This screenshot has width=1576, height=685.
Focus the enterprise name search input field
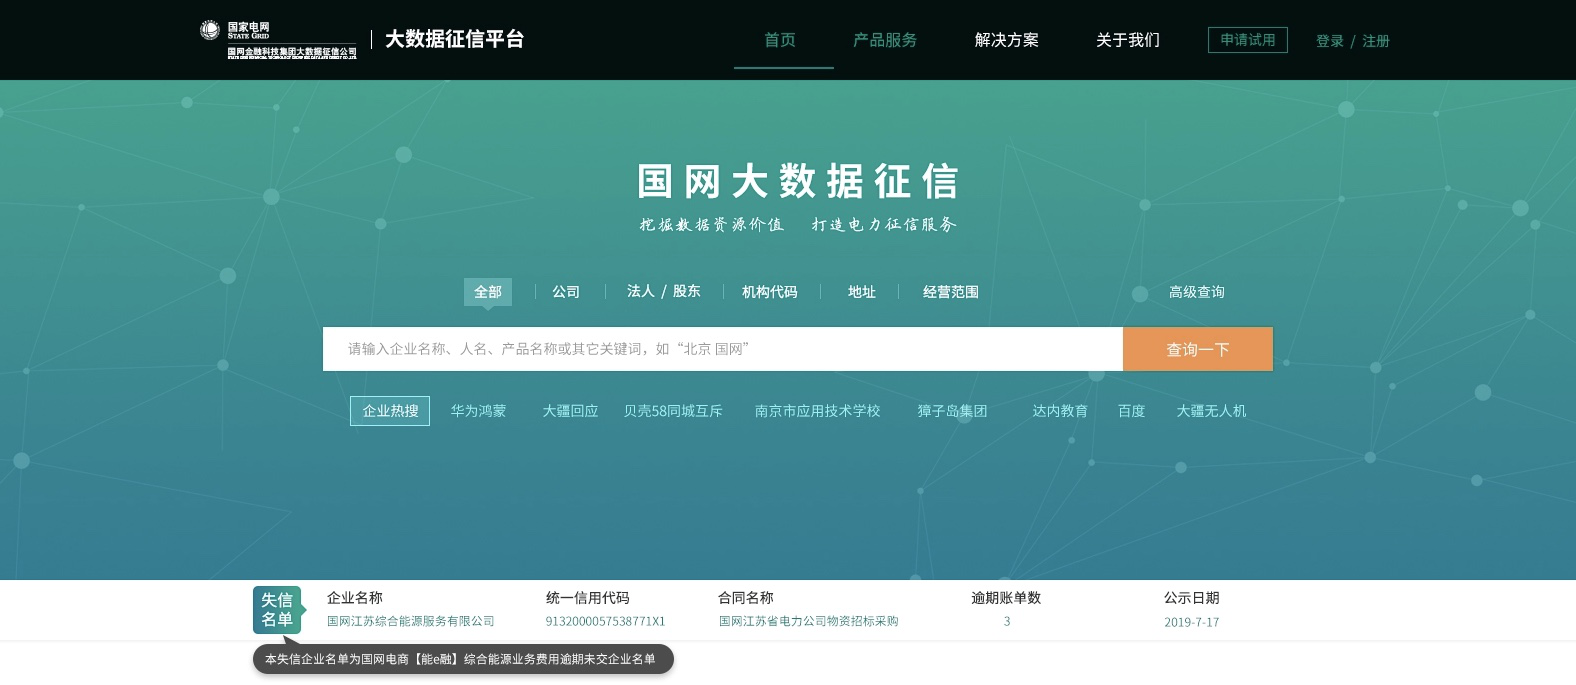[722, 349]
